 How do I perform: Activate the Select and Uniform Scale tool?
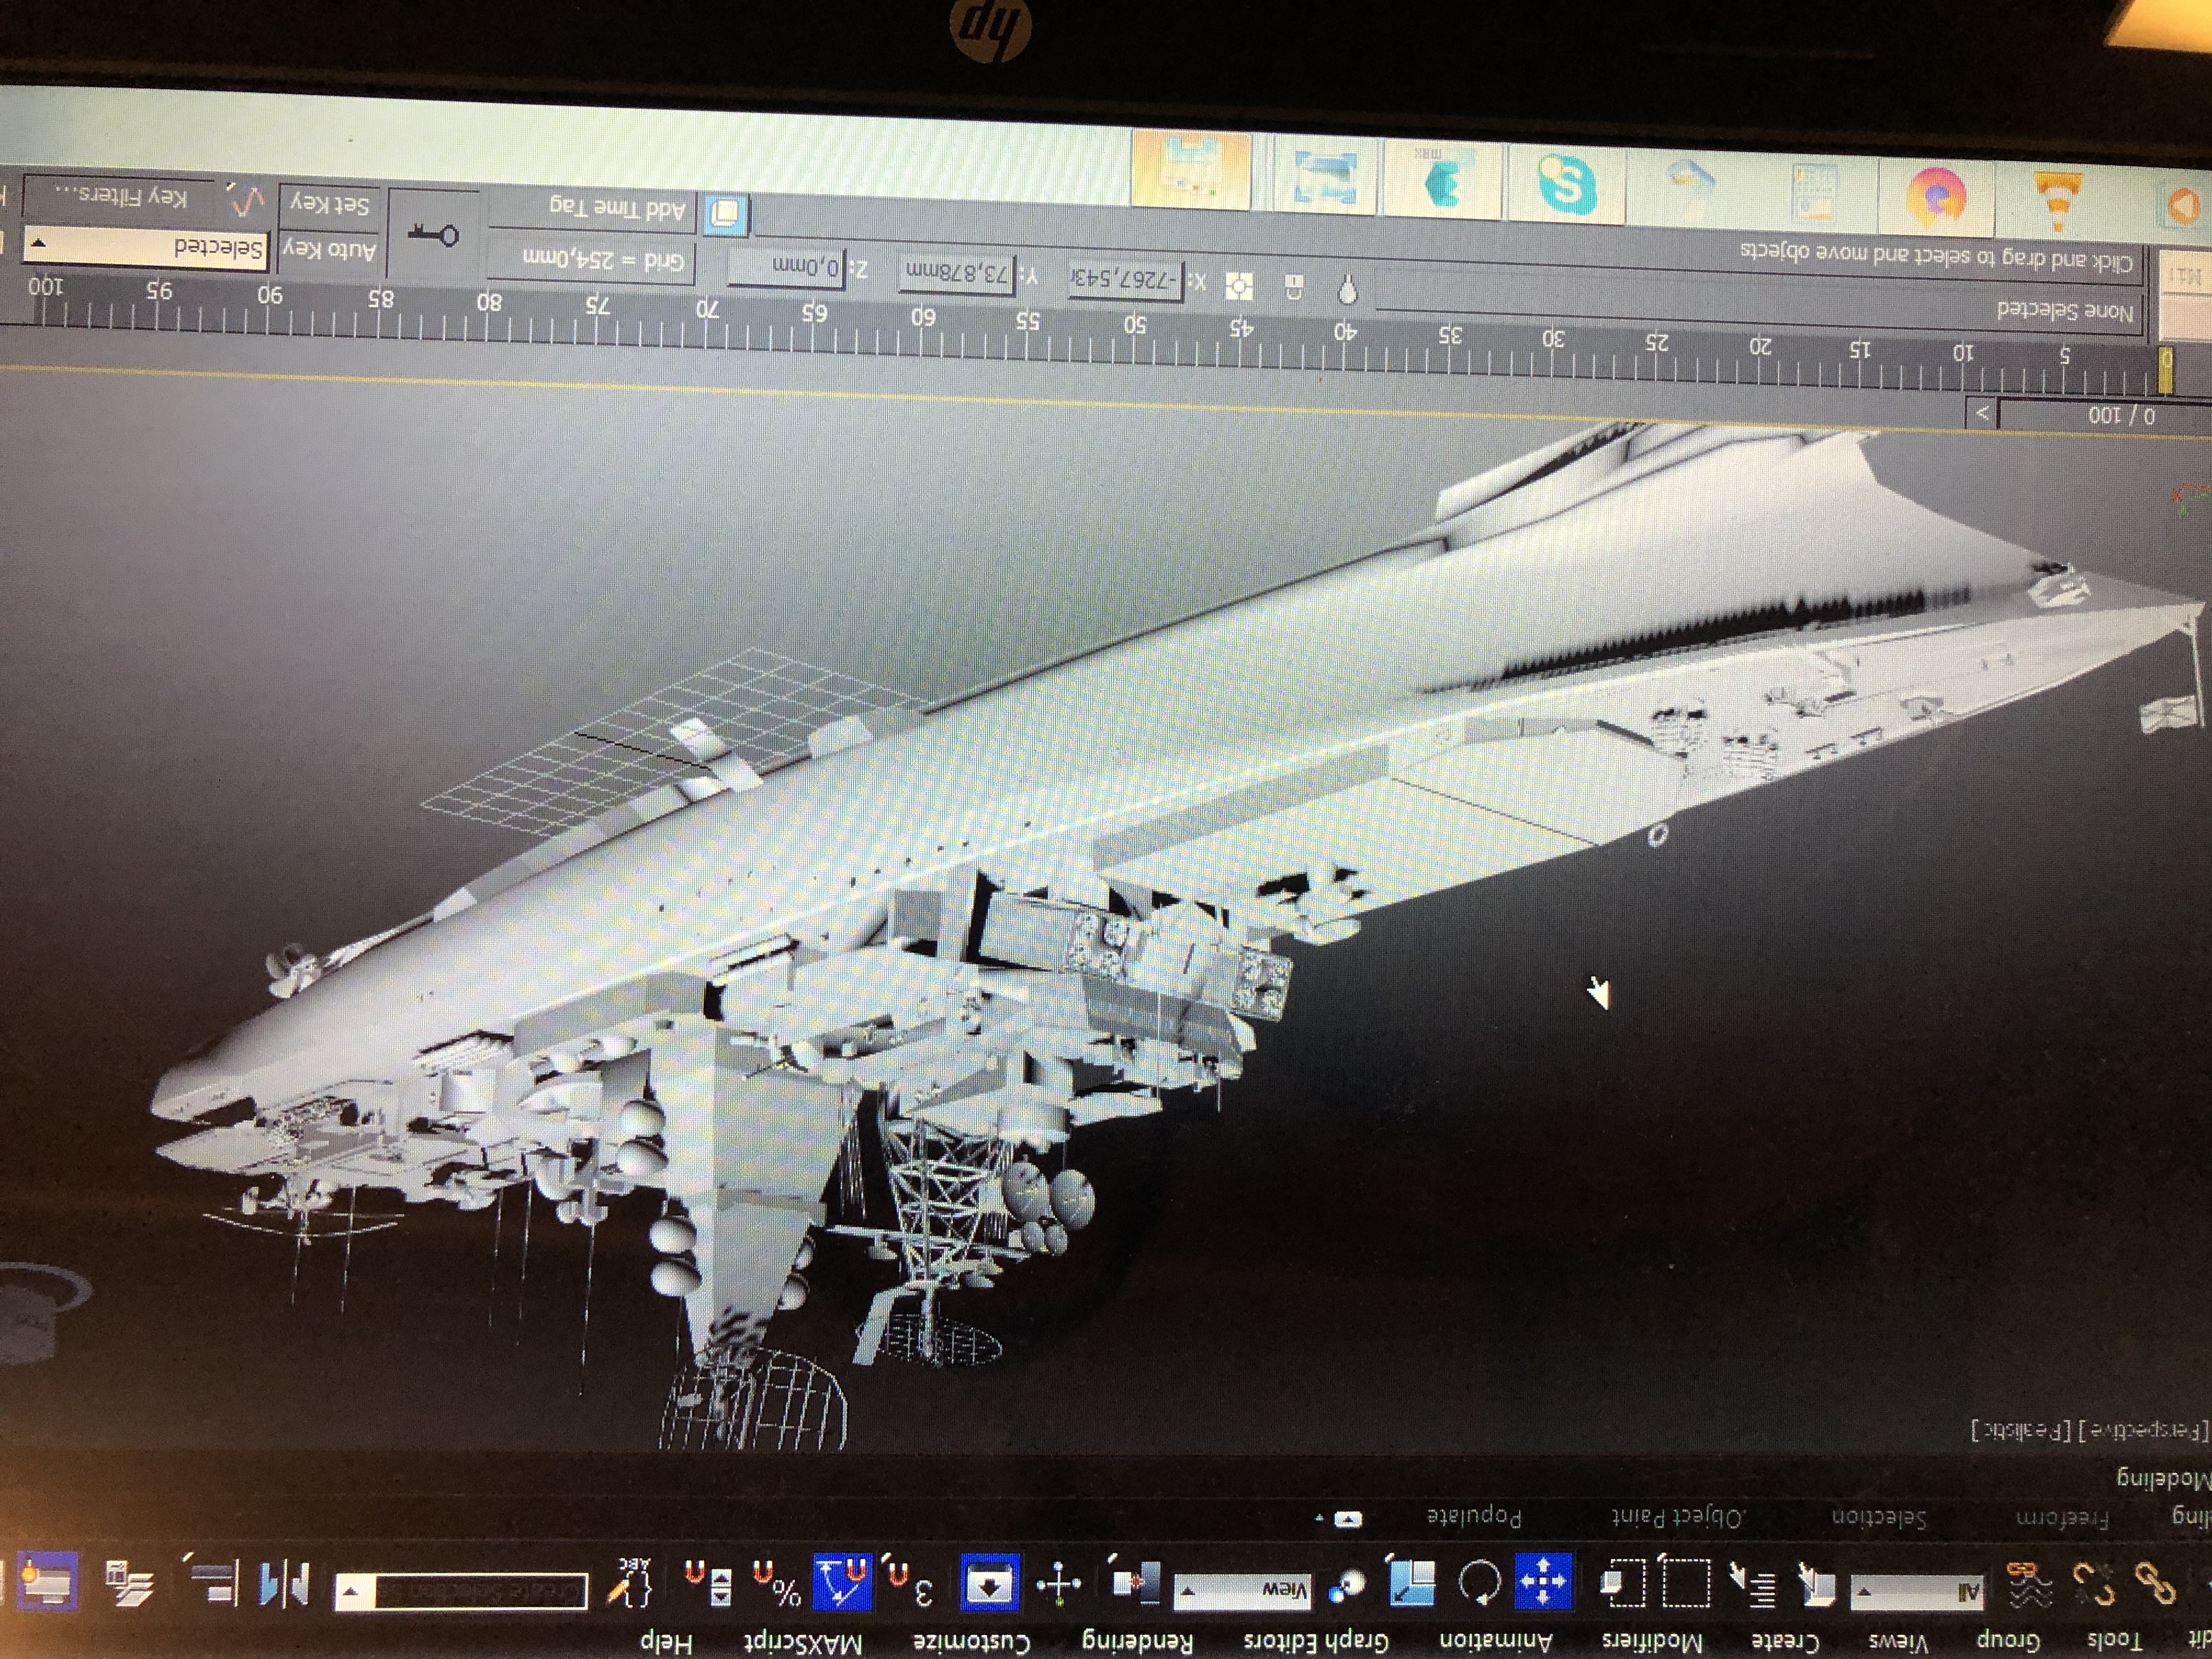coord(1412,1584)
